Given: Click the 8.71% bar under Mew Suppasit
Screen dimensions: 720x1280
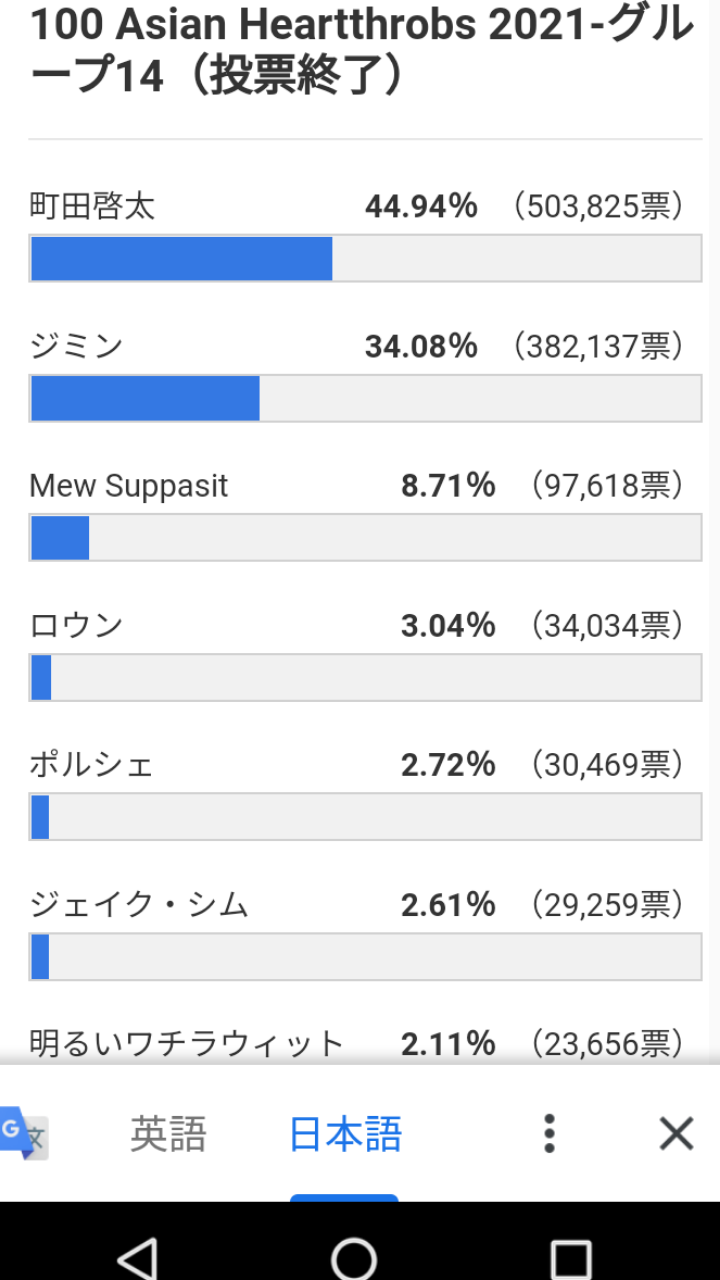Looking at the screenshot, I should pyautogui.click(x=365, y=538).
